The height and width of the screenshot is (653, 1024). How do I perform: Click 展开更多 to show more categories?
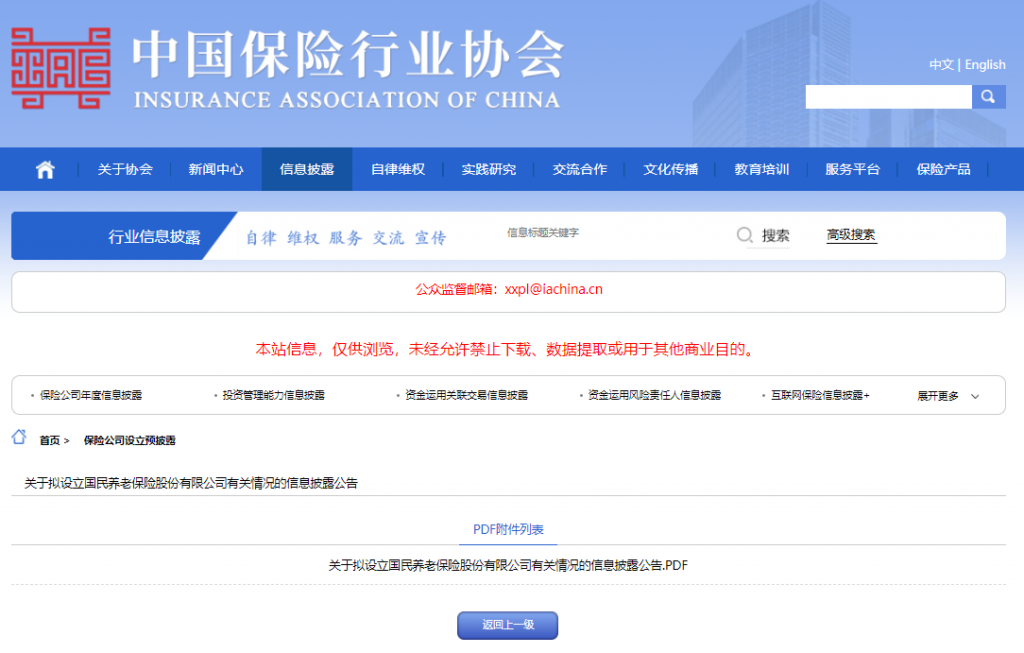pyautogui.click(x=938, y=396)
